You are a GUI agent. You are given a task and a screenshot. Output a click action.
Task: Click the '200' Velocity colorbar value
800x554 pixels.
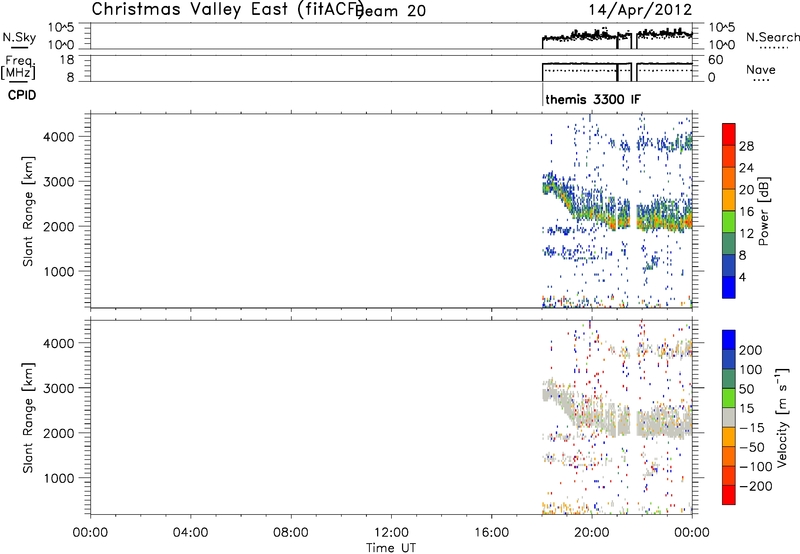click(751, 350)
